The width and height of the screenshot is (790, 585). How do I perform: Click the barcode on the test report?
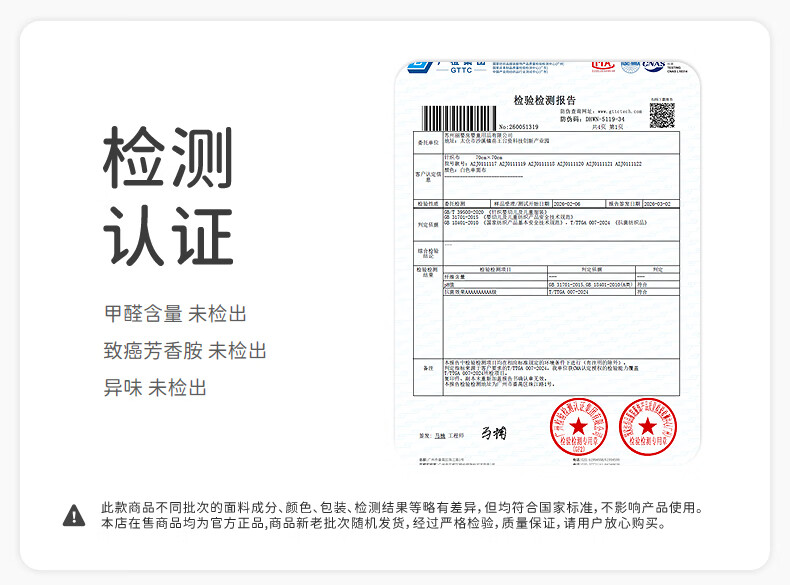[x=458, y=118]
